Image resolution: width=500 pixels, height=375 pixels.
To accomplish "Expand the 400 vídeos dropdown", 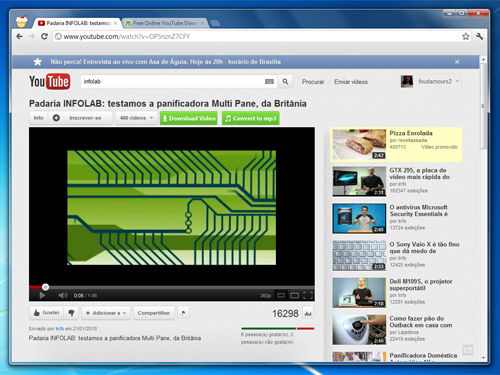I will [136, 118].
